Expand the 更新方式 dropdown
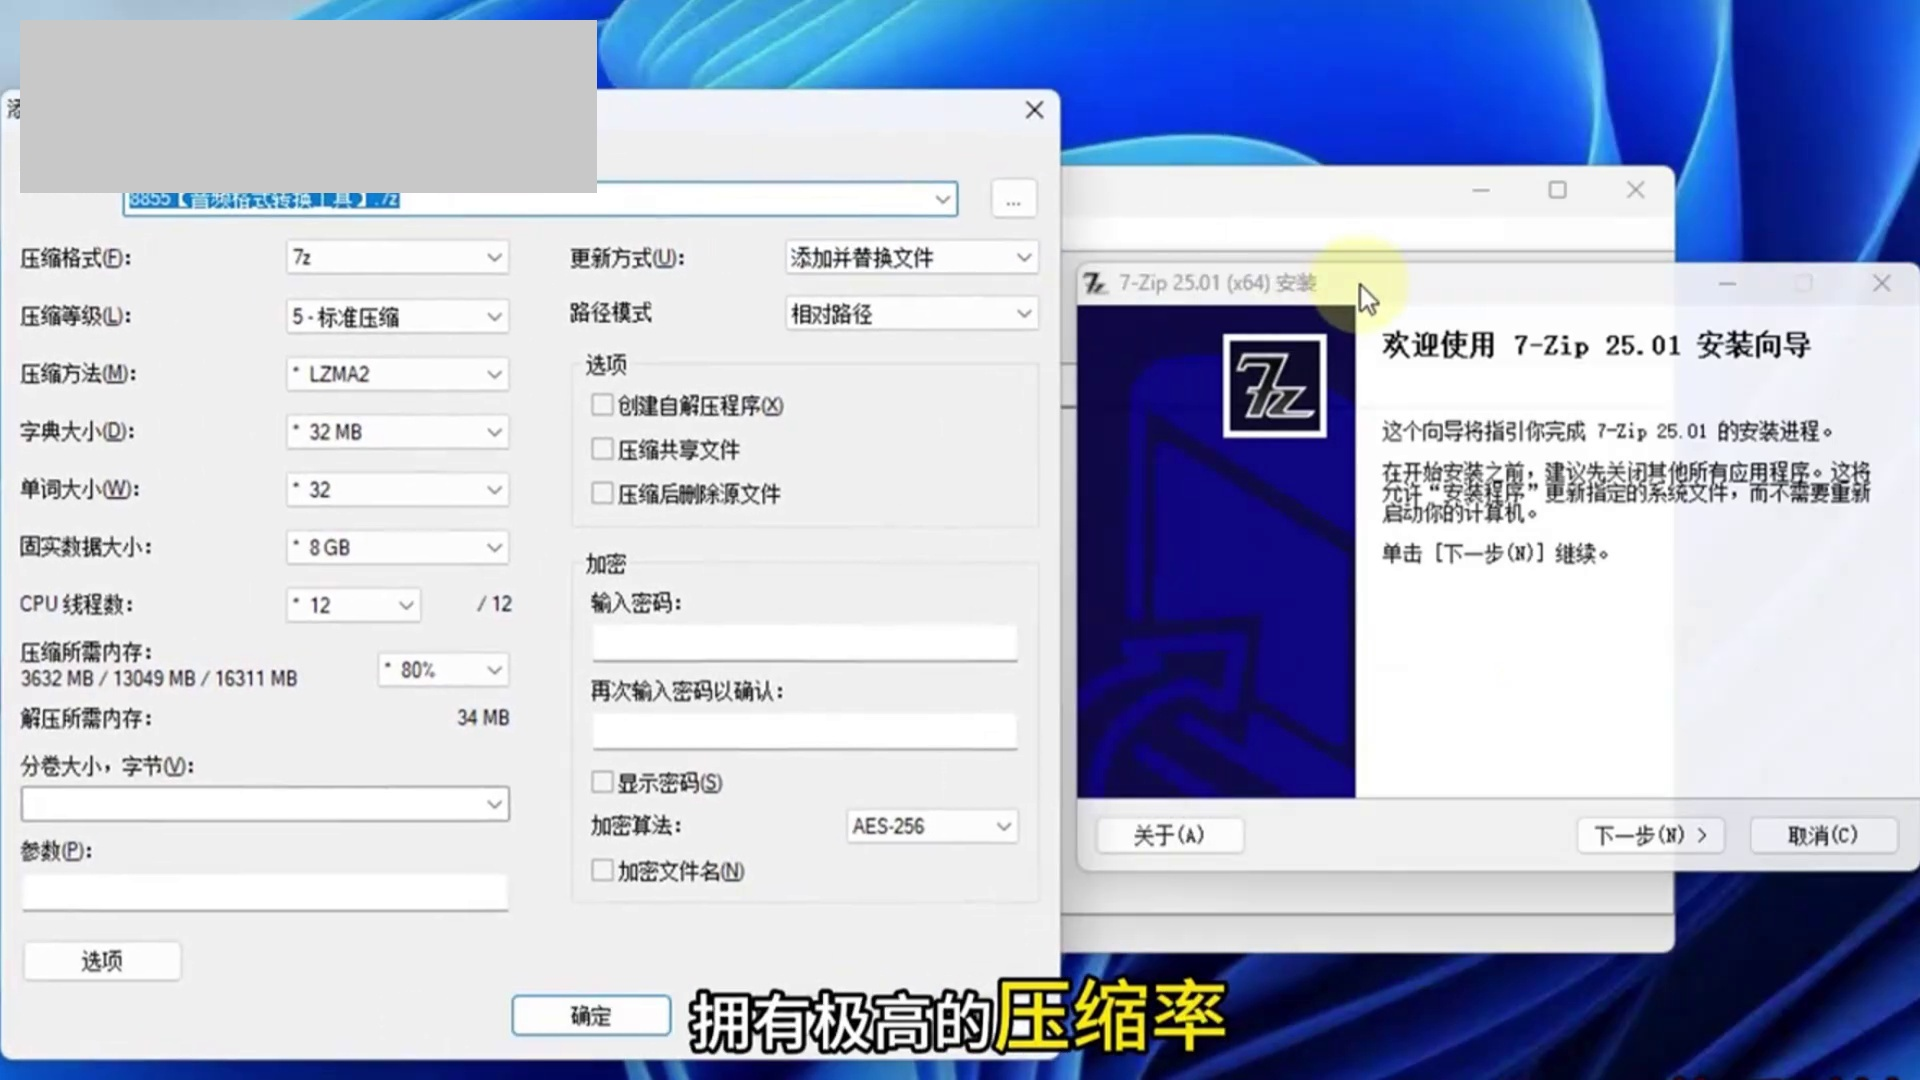Viewport: 1920px width, 1080px height. click(910, 258)
